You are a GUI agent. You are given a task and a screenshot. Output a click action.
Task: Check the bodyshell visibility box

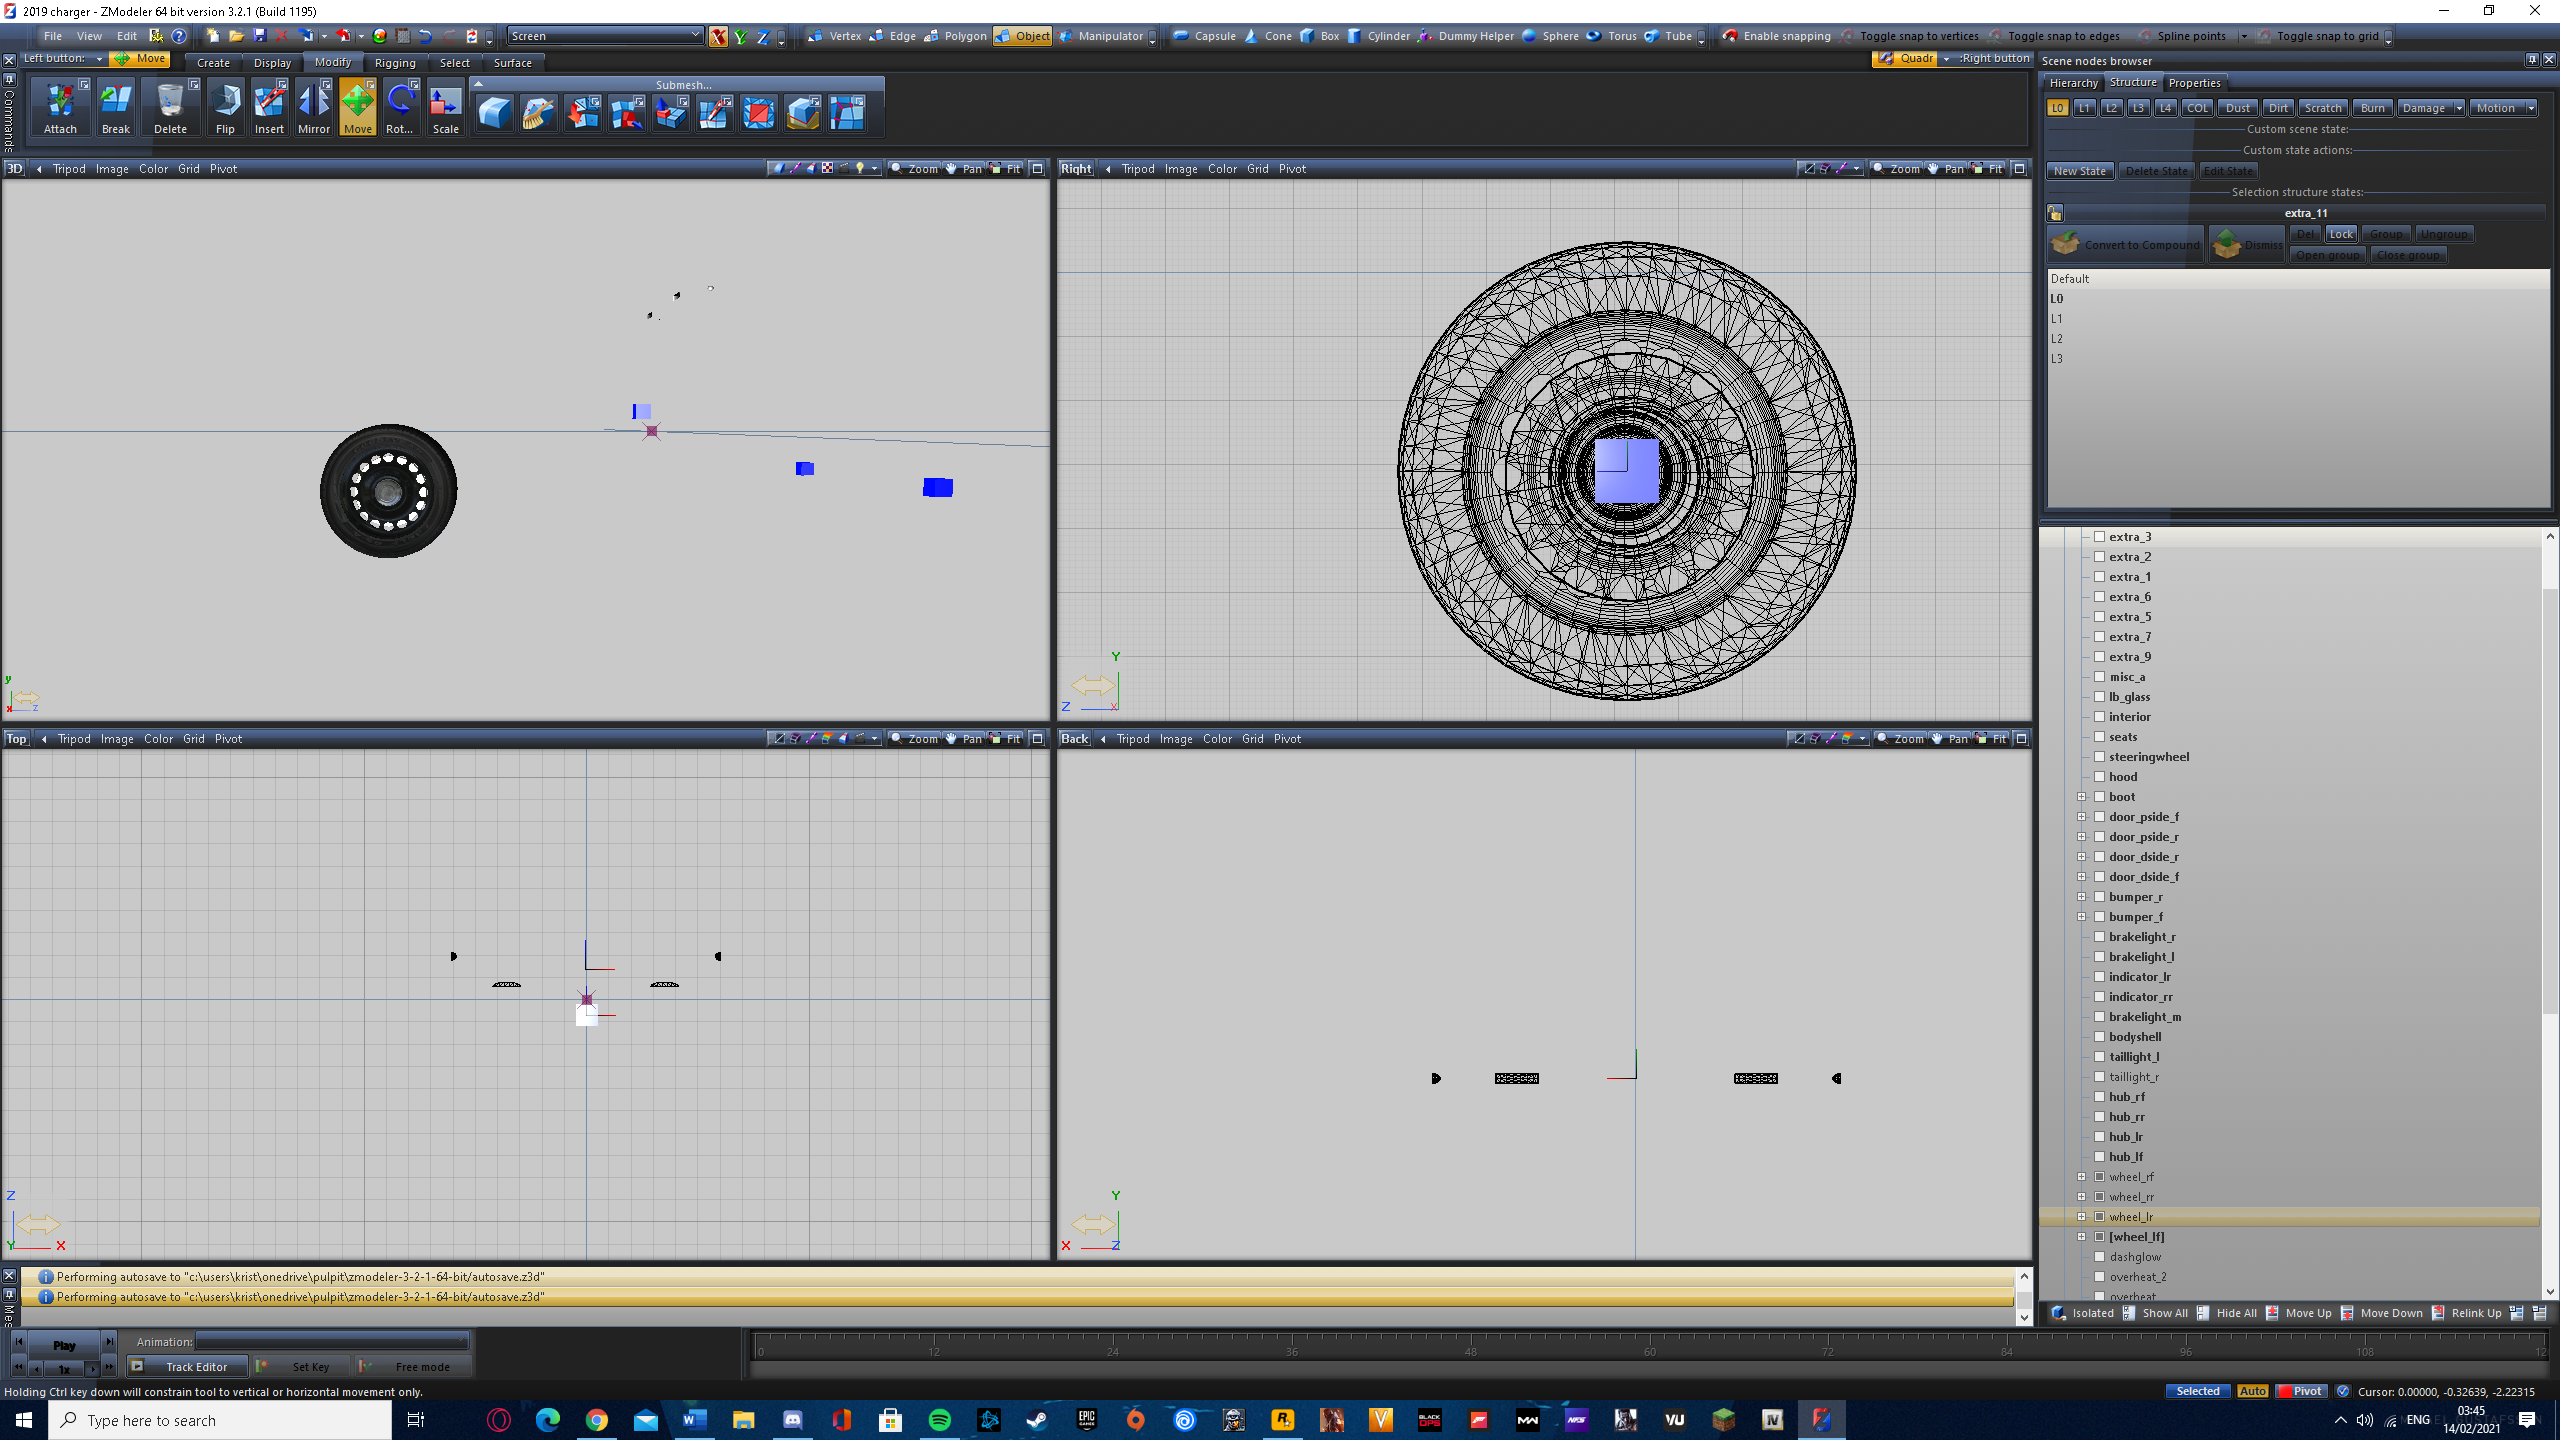point(2100,1037)
